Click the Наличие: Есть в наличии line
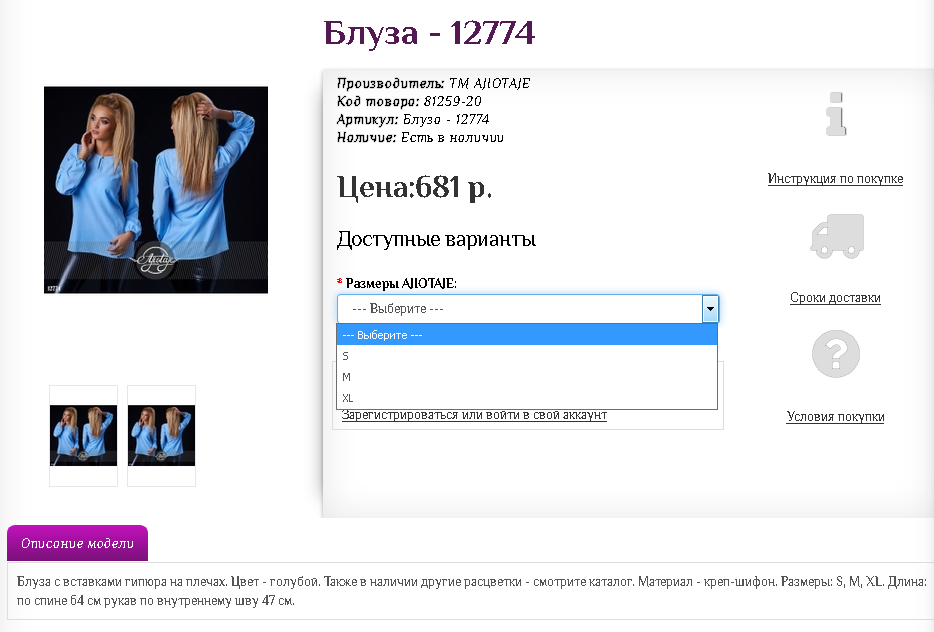Image resolution: width=934 pixels, height=632 pixels. point(420,138)
